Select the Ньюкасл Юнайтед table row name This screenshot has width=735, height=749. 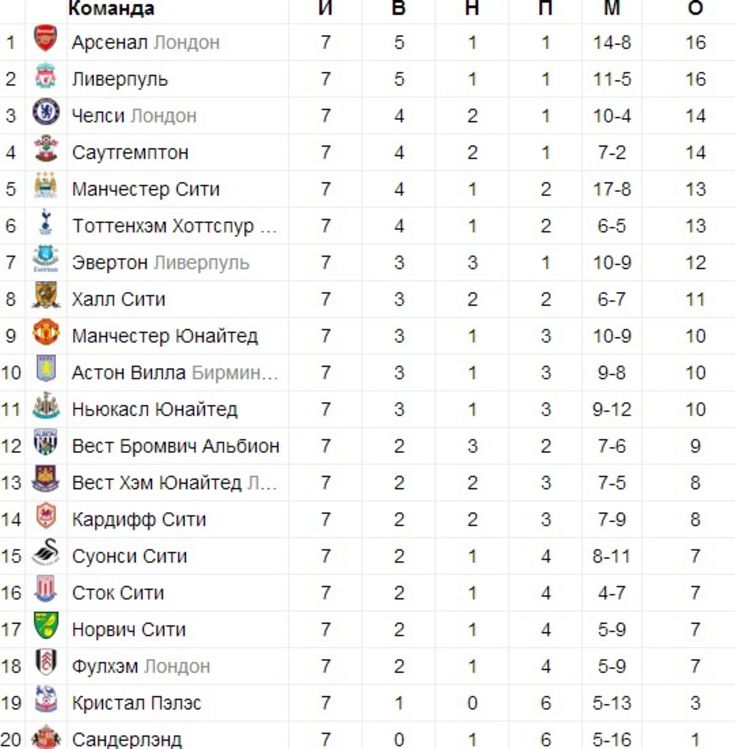[155, 409]
